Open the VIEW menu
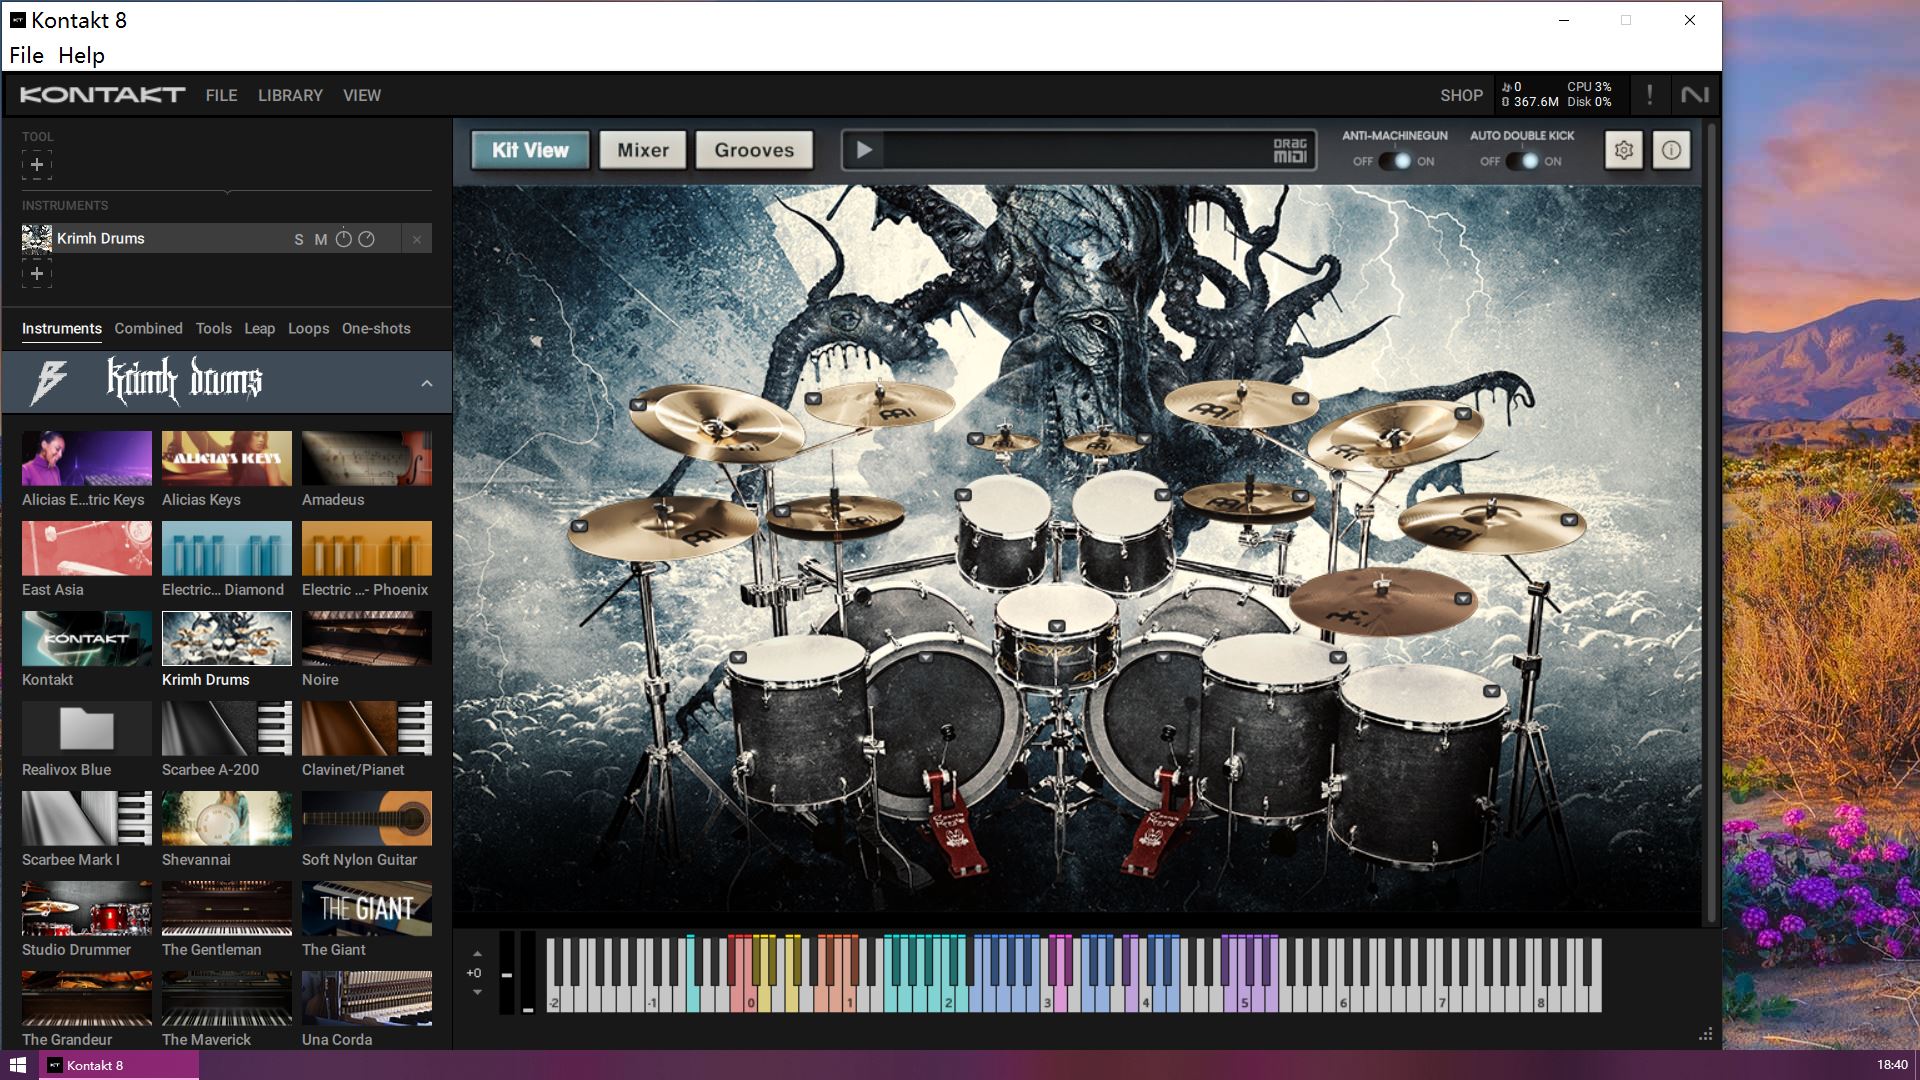The image size is (1920, 1080). click(x=362, y=95)
